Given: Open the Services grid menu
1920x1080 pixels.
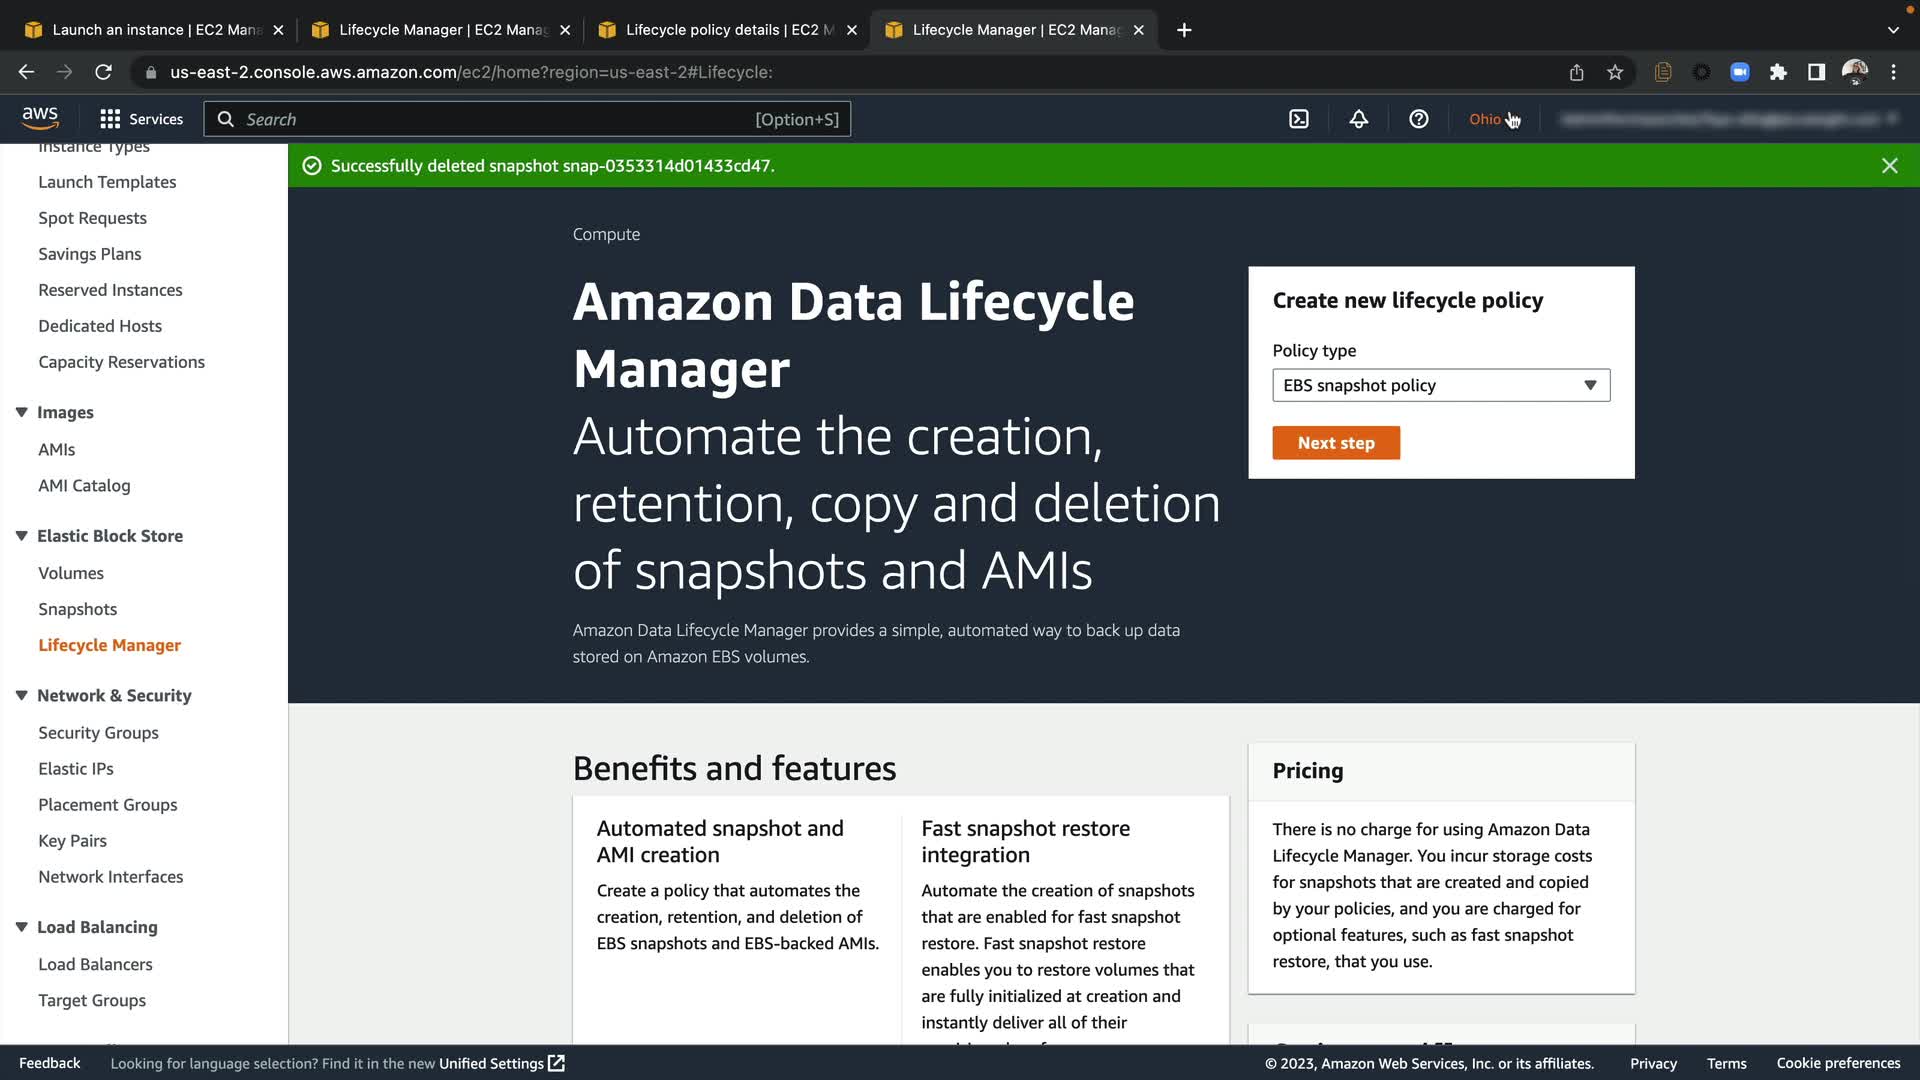Looking at the screenshot, I should pyautogui.click(x=141, y=119).
